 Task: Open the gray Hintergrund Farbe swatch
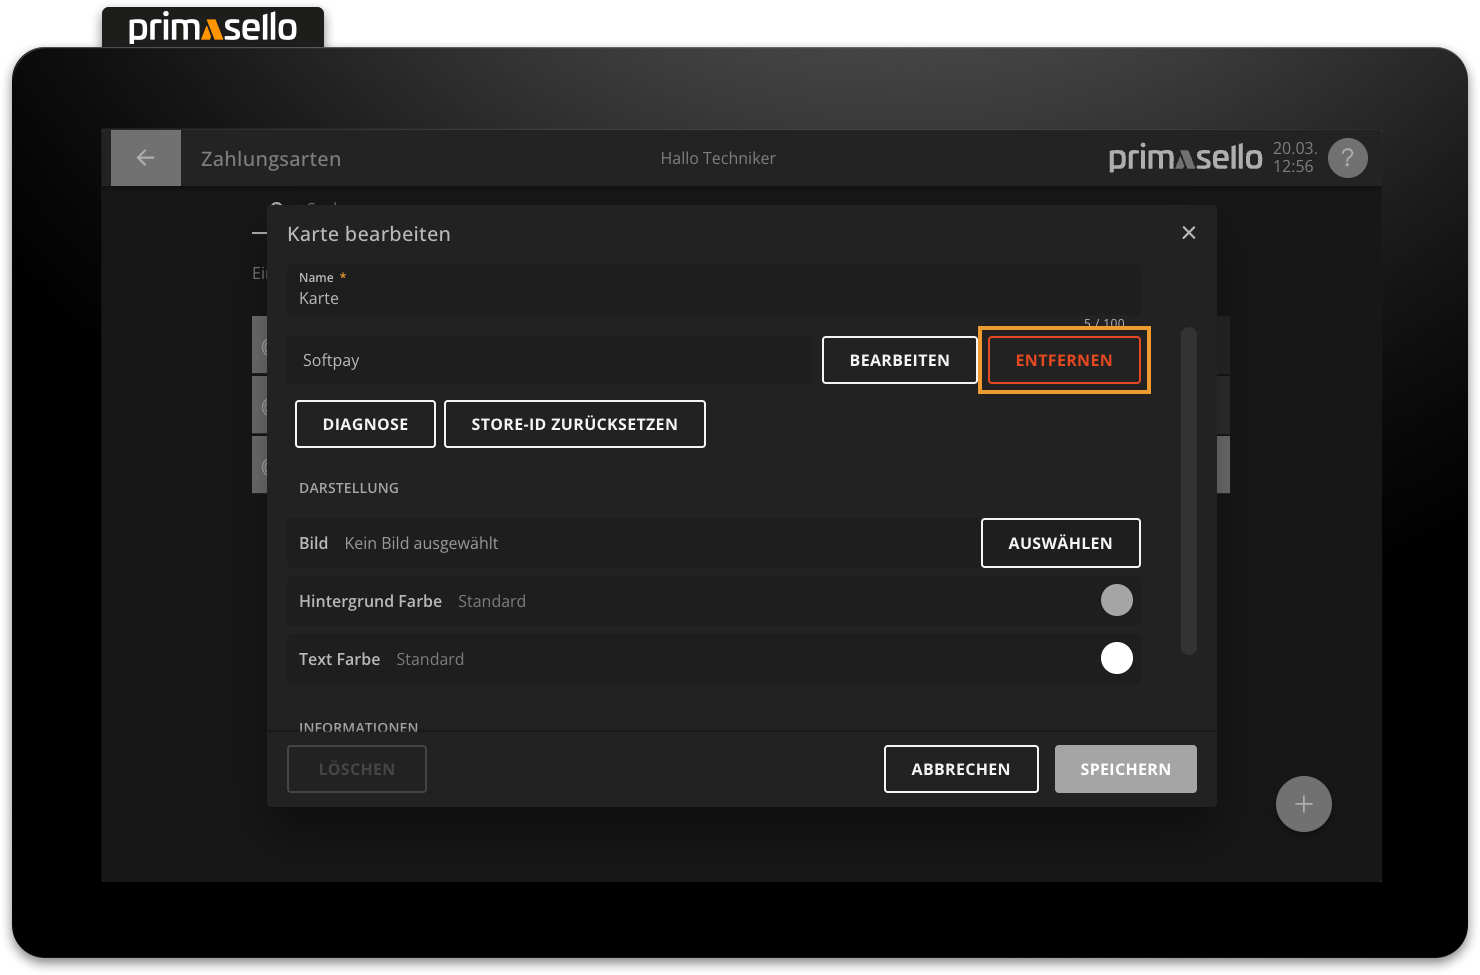1116,600
